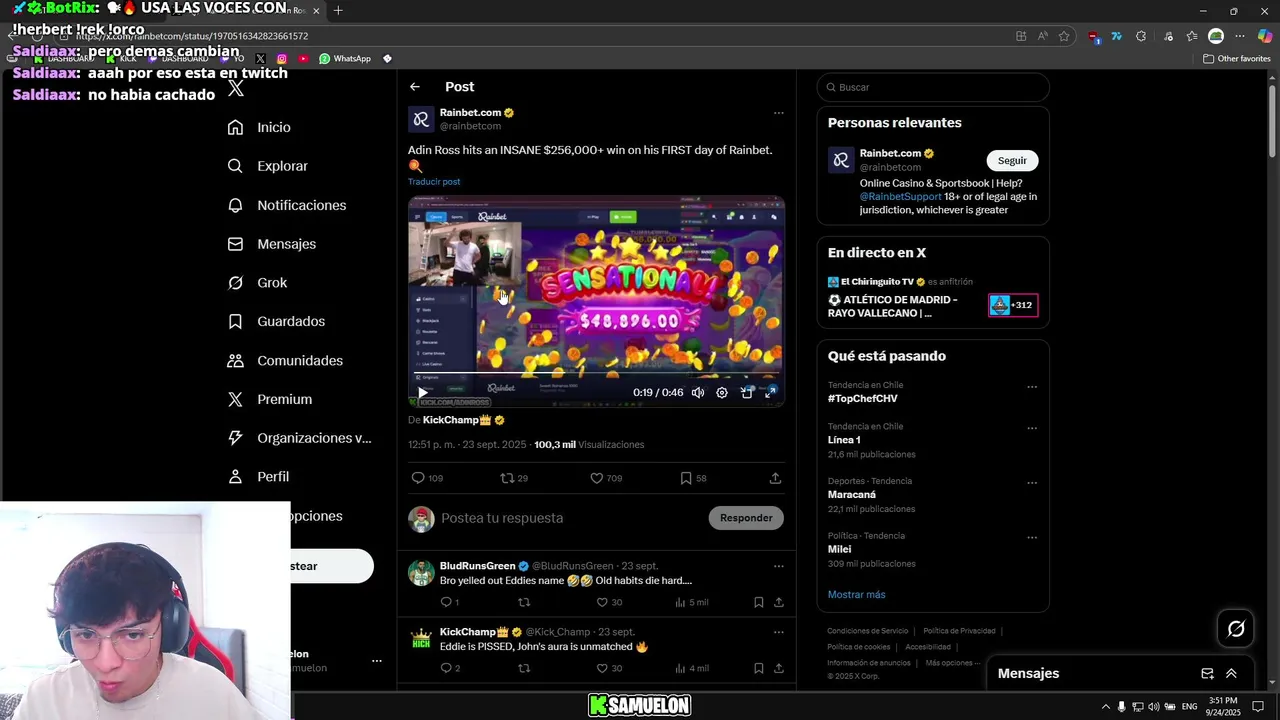Viewport: 1280px width, 720px height.
Task: Open Comunidades in the sidebar
Action: coord(285,360)
